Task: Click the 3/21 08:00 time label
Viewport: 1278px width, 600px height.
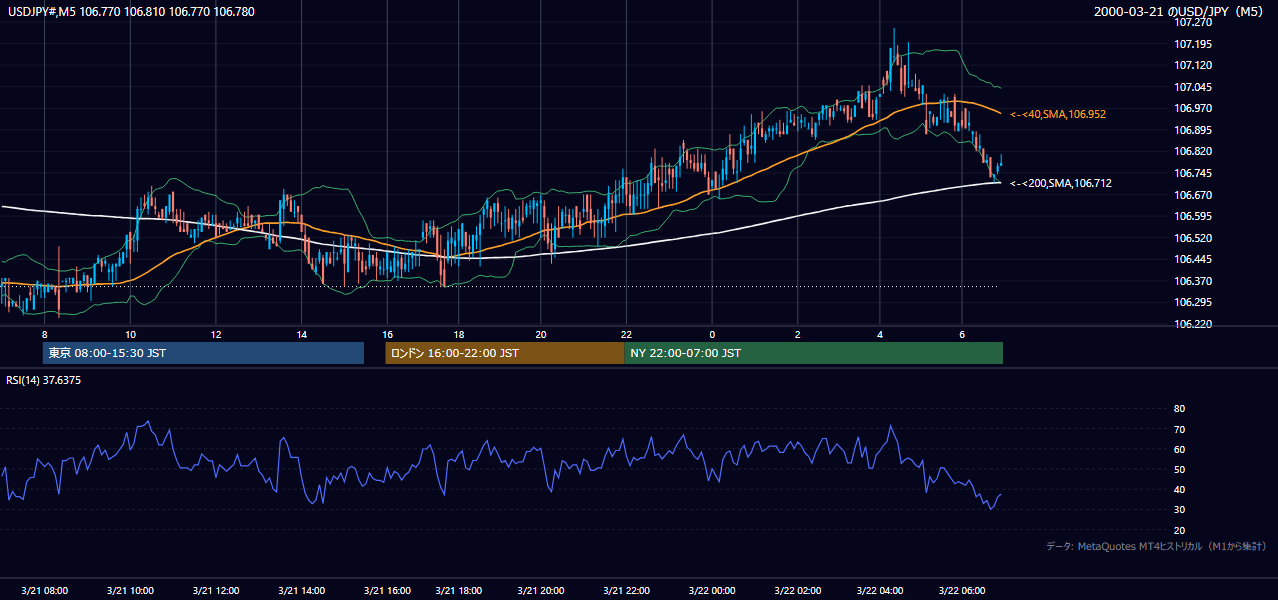Action: 46,591
